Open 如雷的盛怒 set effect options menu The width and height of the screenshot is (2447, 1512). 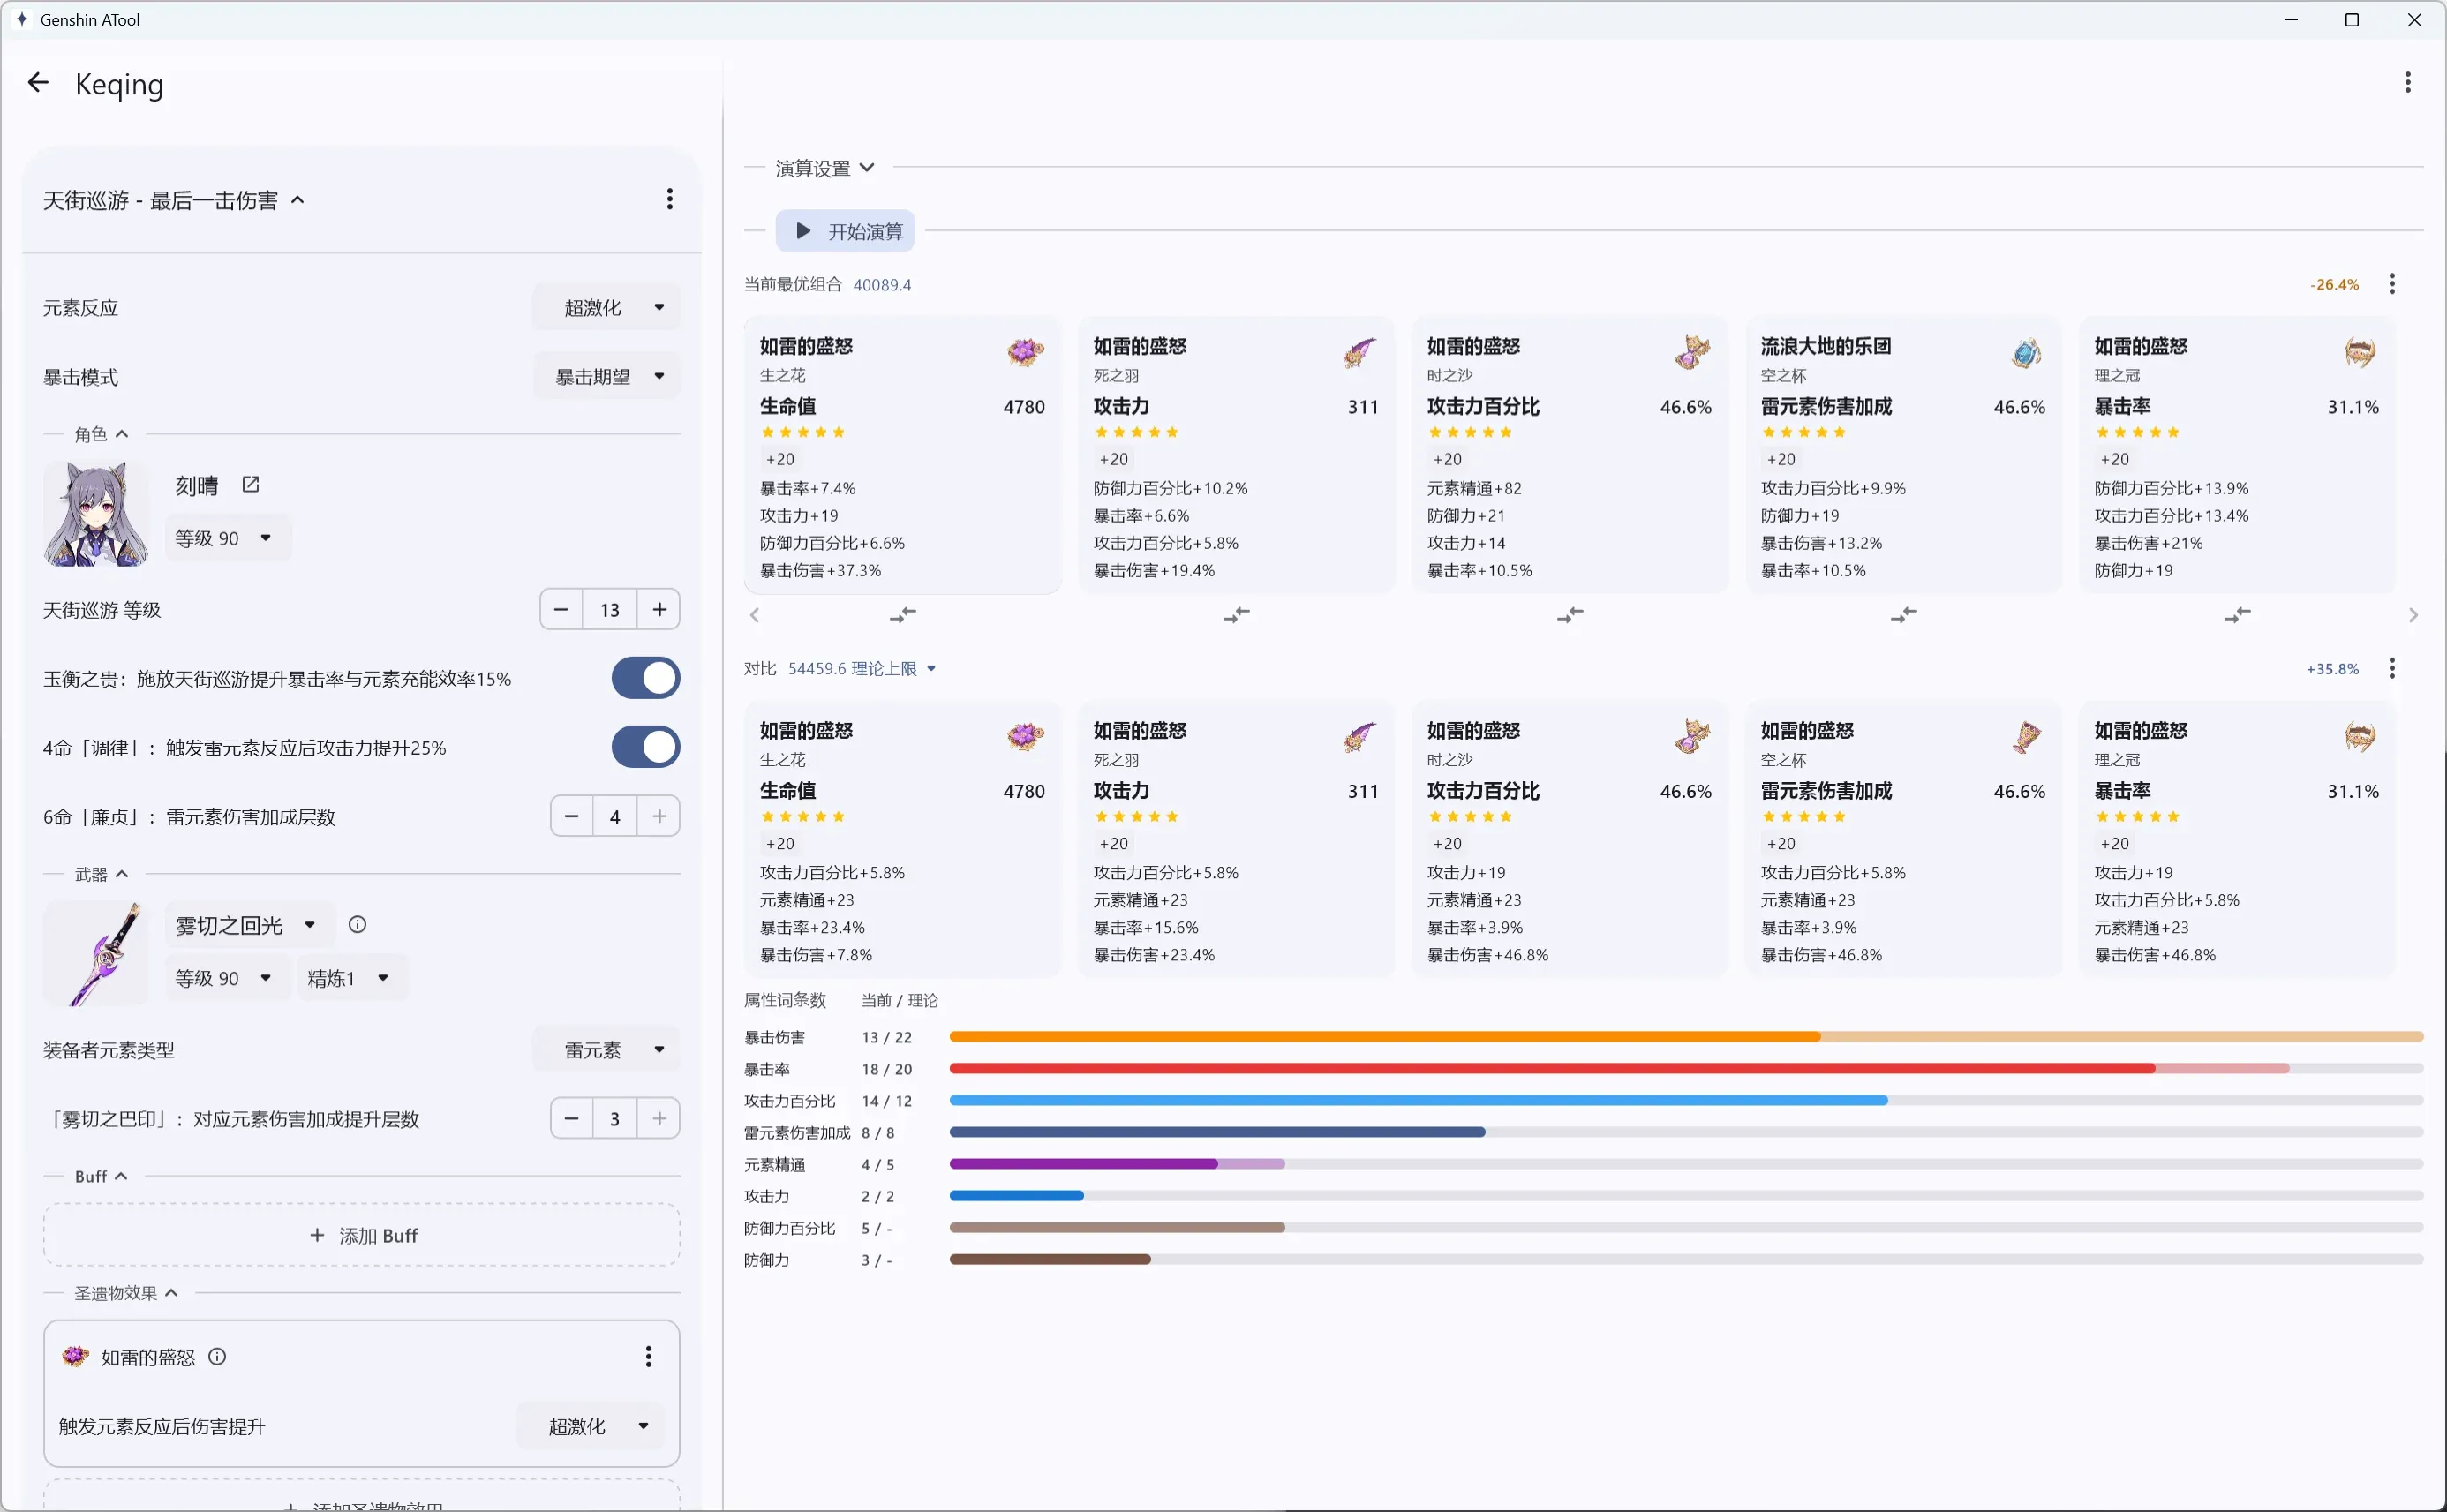click(x=648, y=1357)
